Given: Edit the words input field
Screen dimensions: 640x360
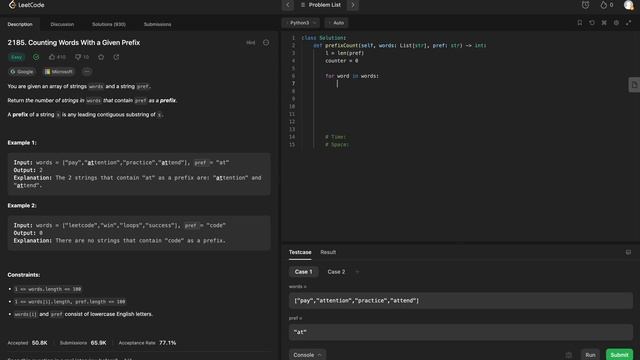Looking at the screenshot, I should [x=461, y=300].
